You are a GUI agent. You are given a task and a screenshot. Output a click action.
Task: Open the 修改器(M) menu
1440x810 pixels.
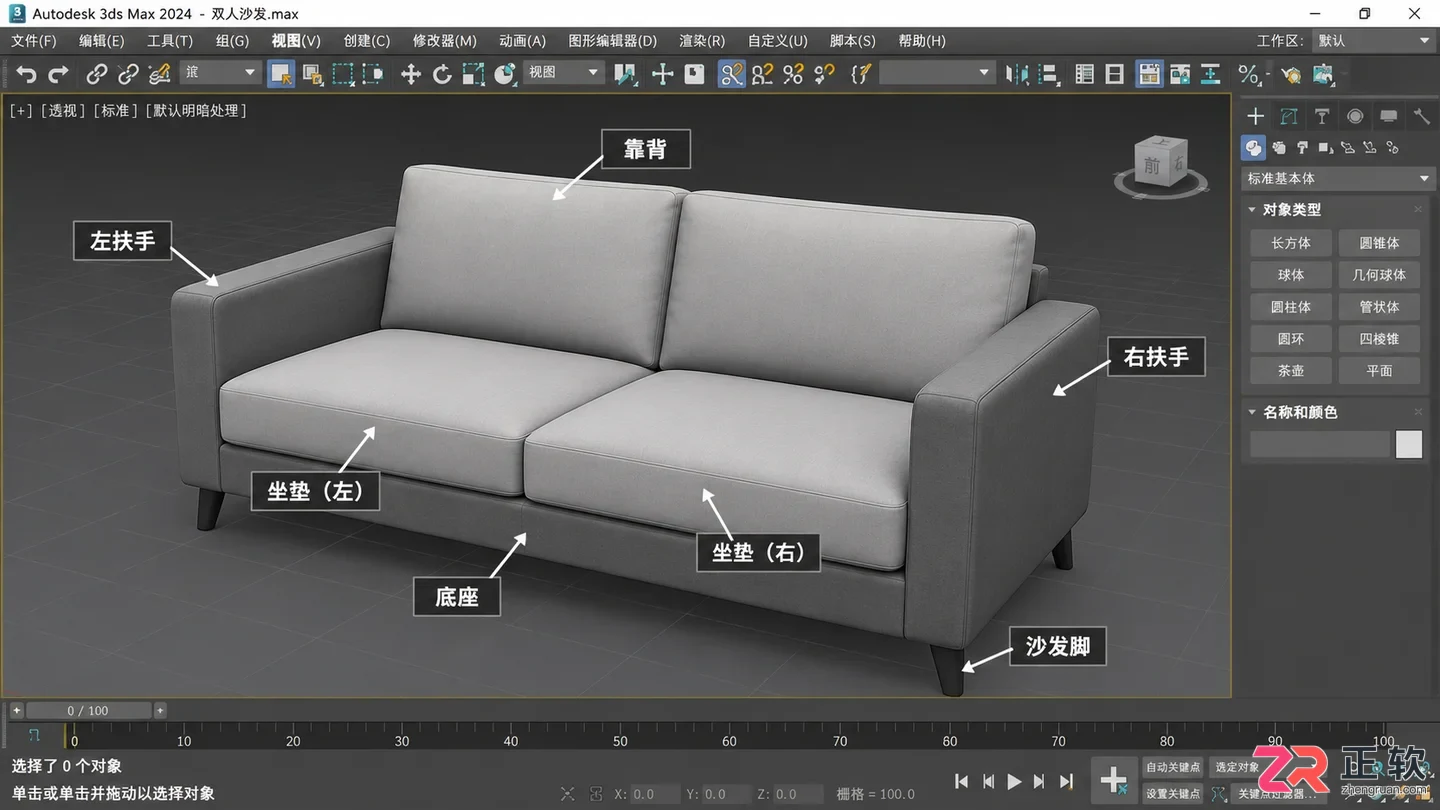(444, 41)
